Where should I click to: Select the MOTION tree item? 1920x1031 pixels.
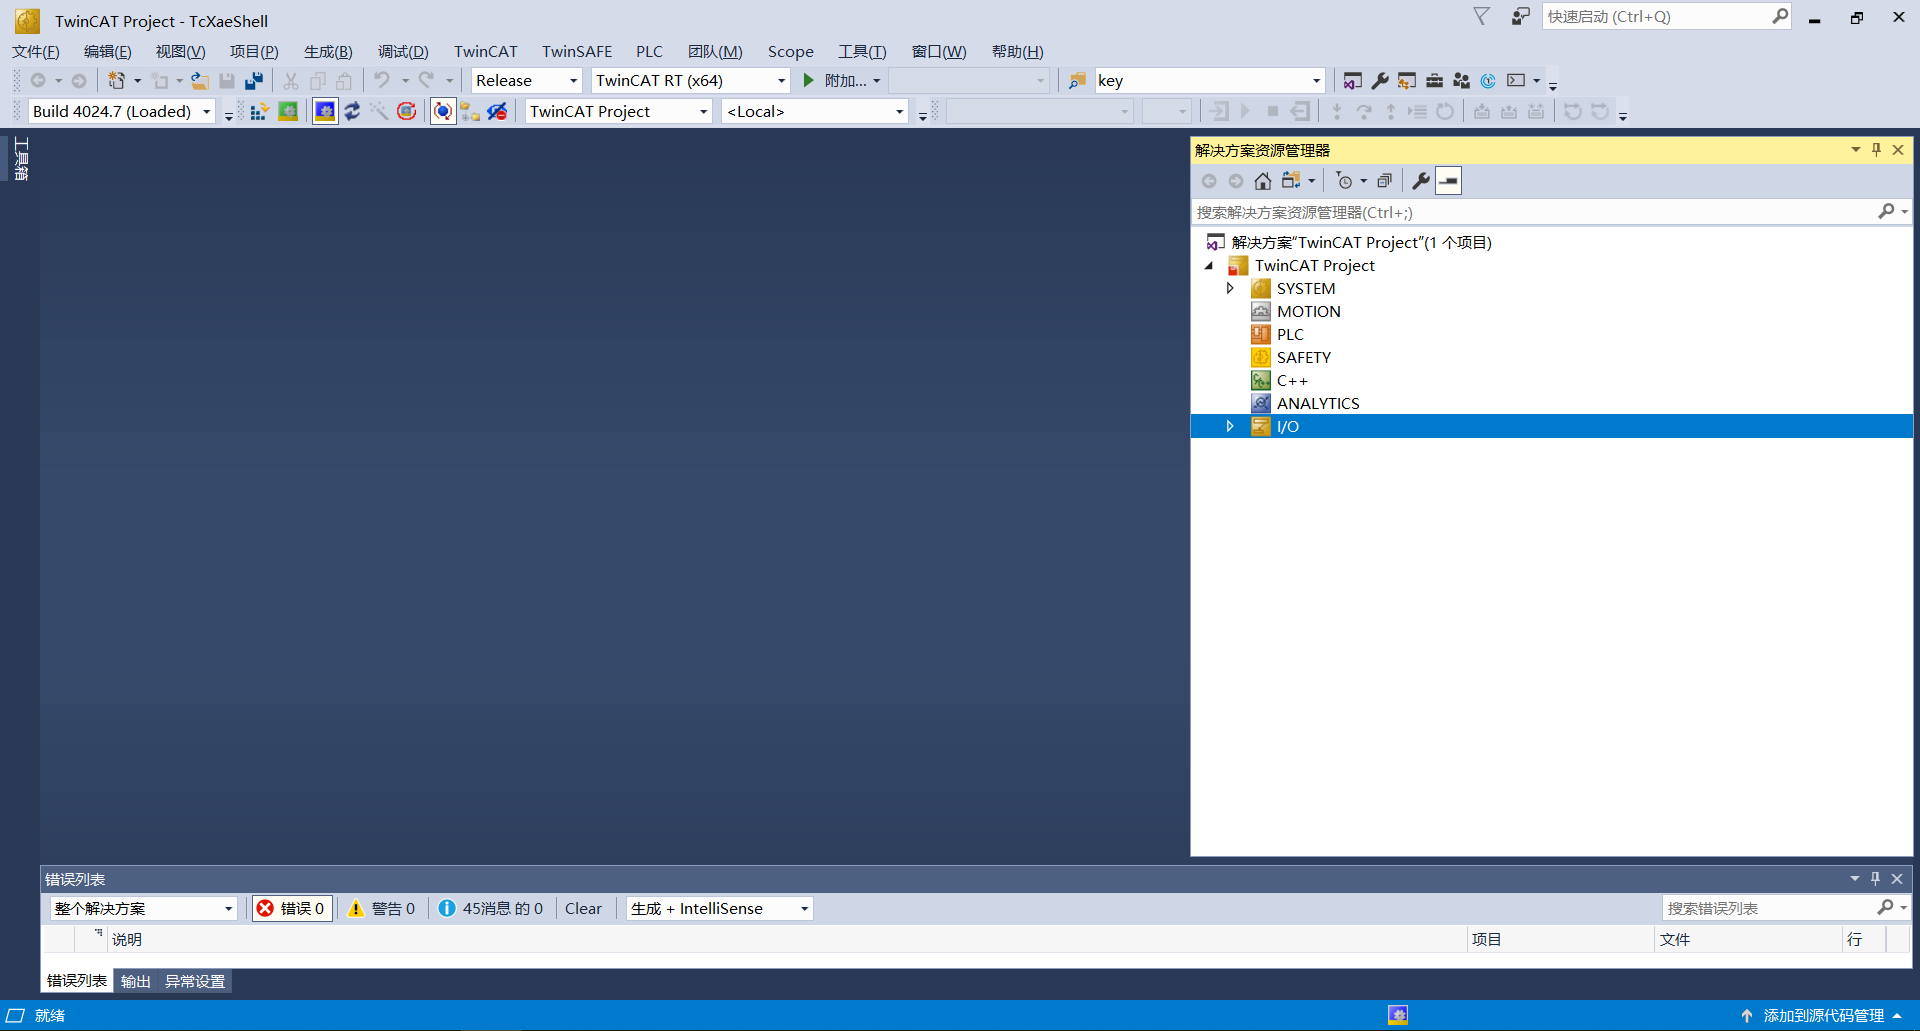click(1308, 312)
